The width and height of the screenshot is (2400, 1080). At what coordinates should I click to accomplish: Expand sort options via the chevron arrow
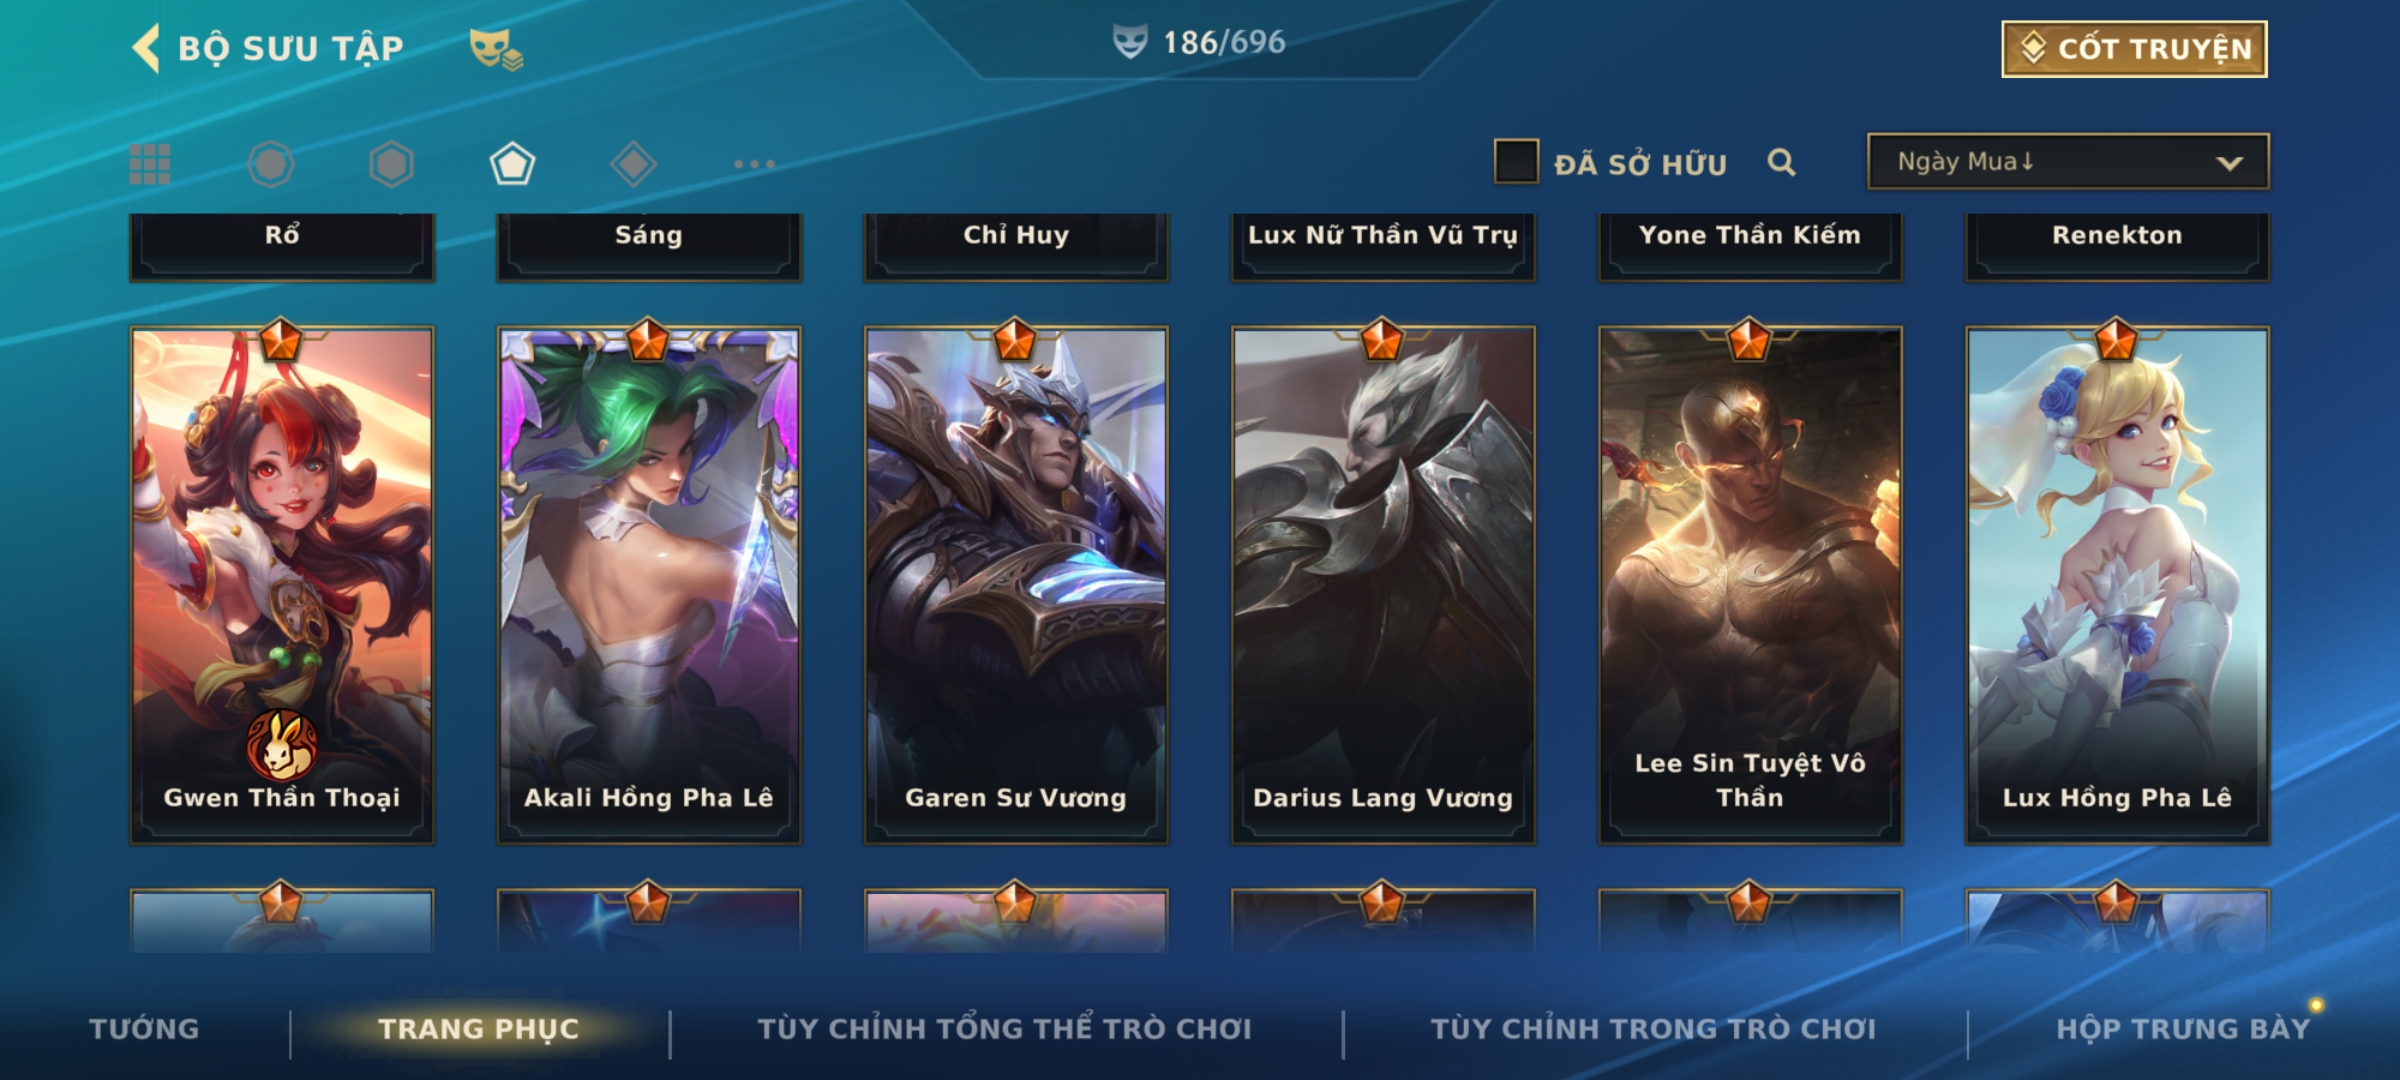pyautogui.click(x=2229, y=163)
